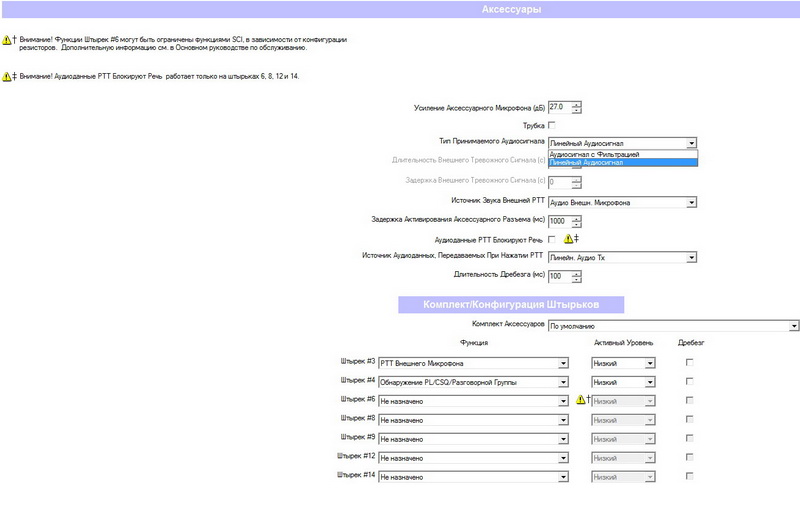
Task: Click warning icon next to Аудиоданные PTT Блокируют Речь checkbox
Action: tap(568, 238)
